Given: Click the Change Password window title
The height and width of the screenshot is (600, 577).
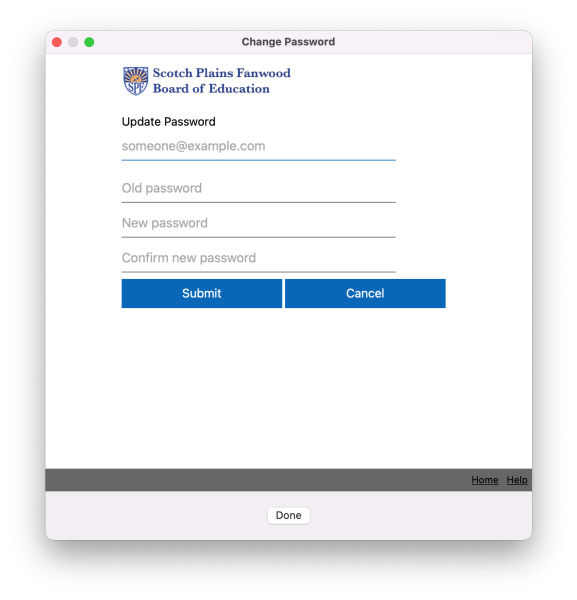Looking at the screenshot, I should tap(288, 42).
